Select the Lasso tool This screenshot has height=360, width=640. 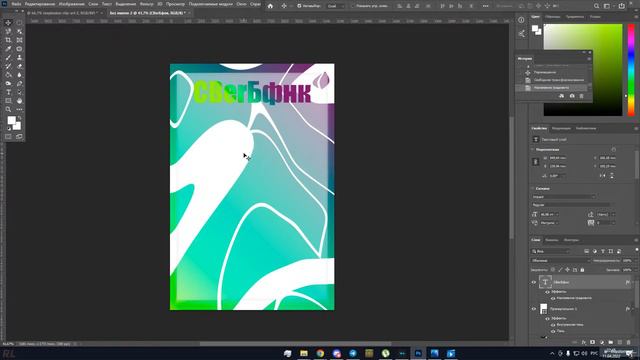tap(8, 31)
